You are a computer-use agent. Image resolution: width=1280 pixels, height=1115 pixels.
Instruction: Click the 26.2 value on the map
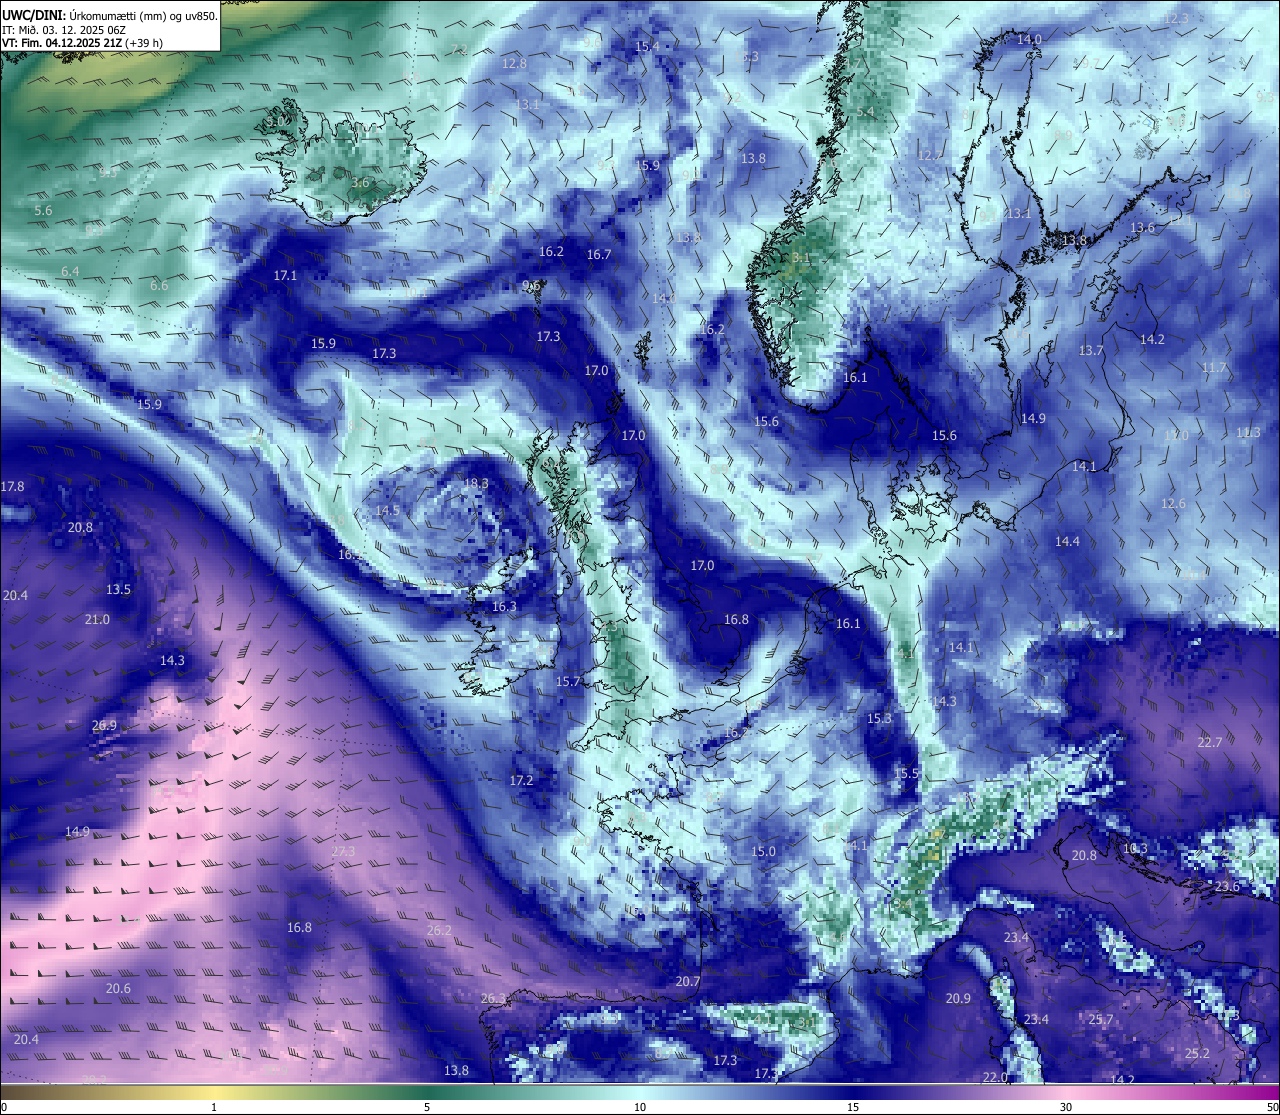[439, 930]
